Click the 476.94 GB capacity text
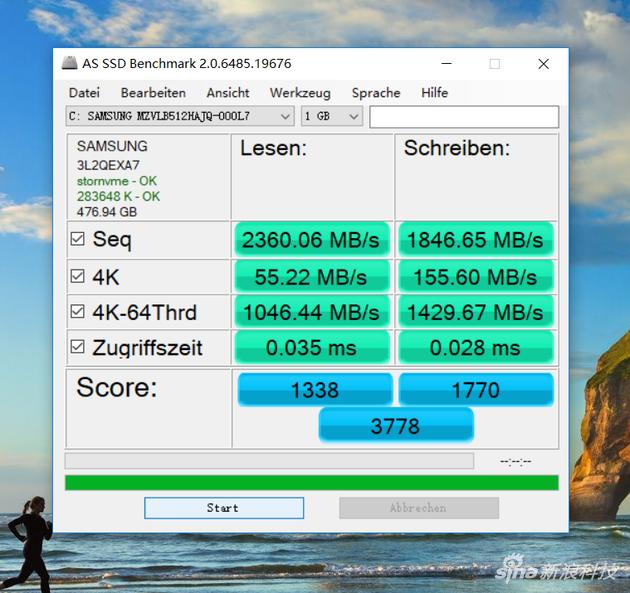The image size is (630, 593). pos(107,212)
